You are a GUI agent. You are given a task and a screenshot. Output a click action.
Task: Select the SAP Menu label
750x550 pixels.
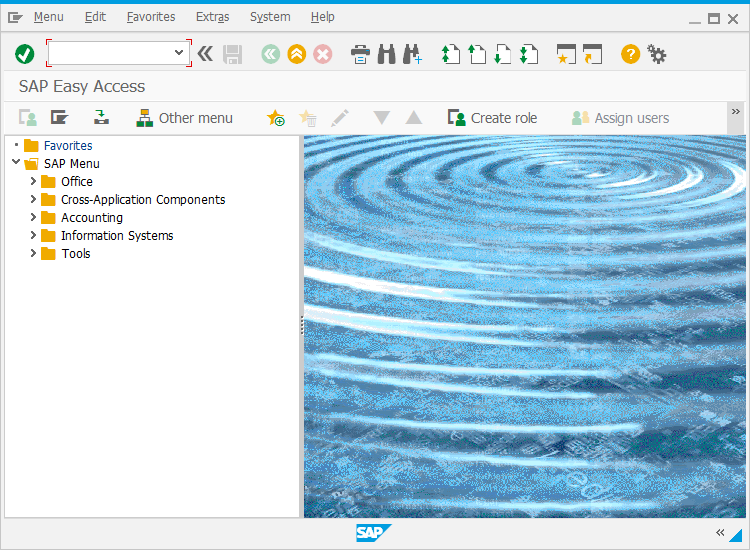point(72,164)
